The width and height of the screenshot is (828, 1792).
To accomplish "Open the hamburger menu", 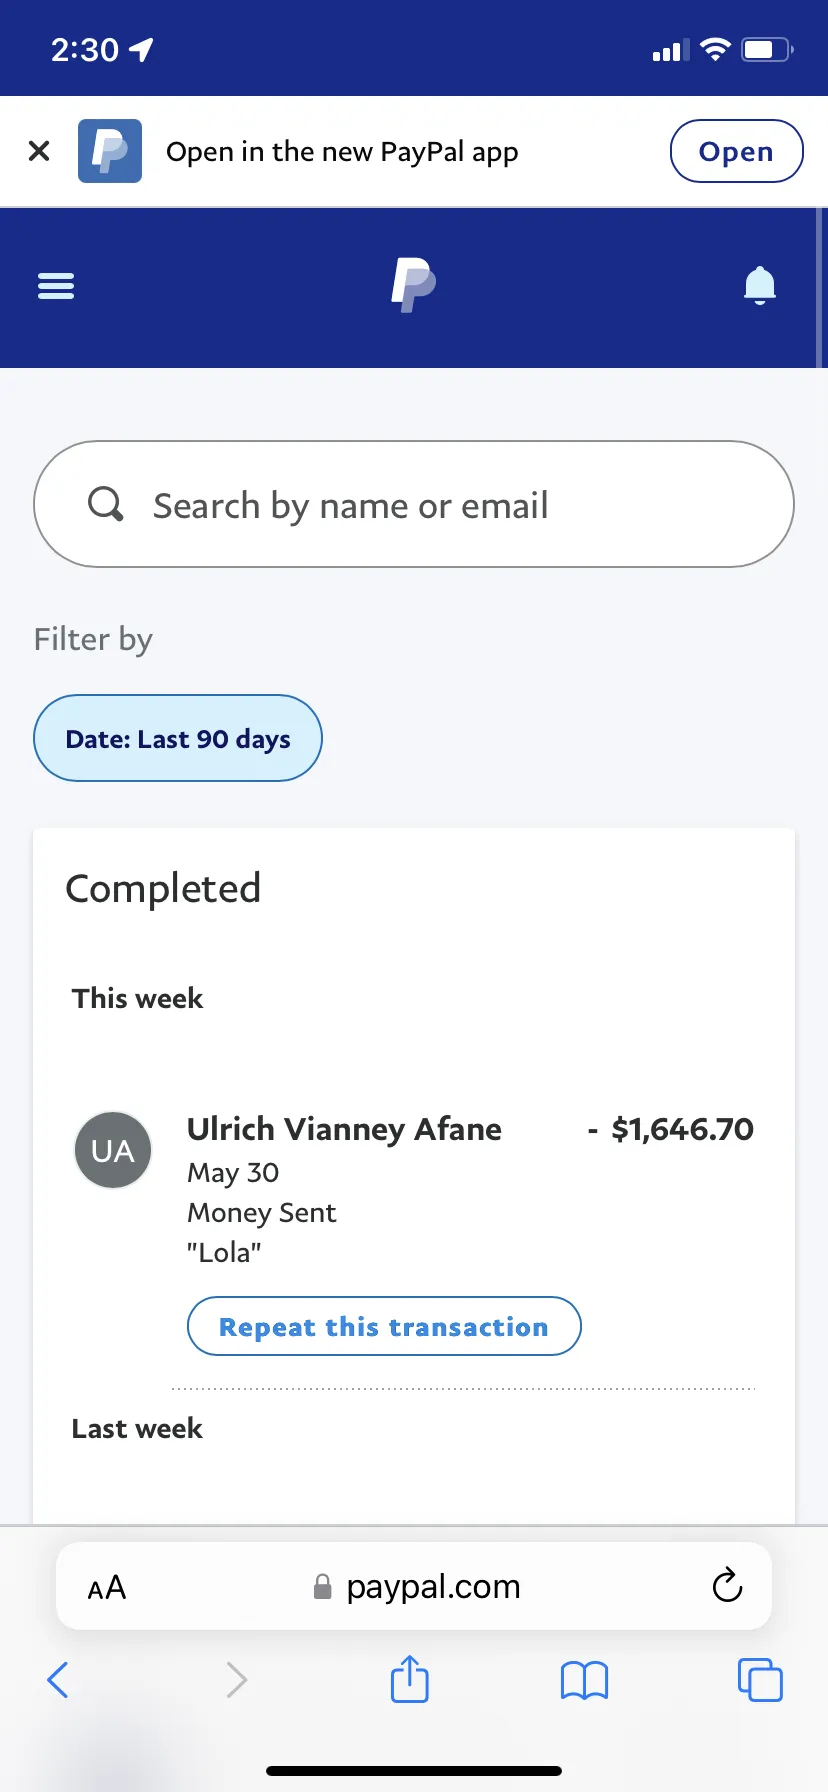I will point(56,286).
